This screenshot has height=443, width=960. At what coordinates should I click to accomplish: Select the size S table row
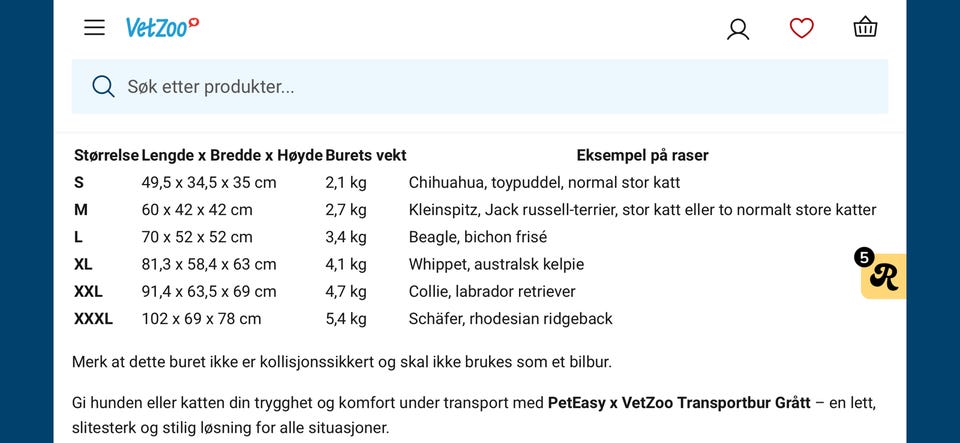tap(475, 182)
